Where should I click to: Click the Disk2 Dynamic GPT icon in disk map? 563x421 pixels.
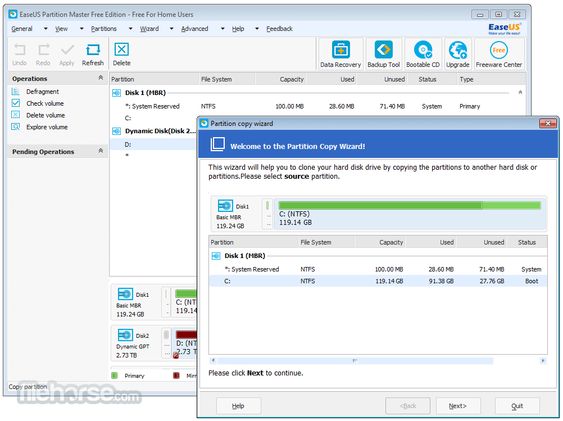(x=125, y=335)
